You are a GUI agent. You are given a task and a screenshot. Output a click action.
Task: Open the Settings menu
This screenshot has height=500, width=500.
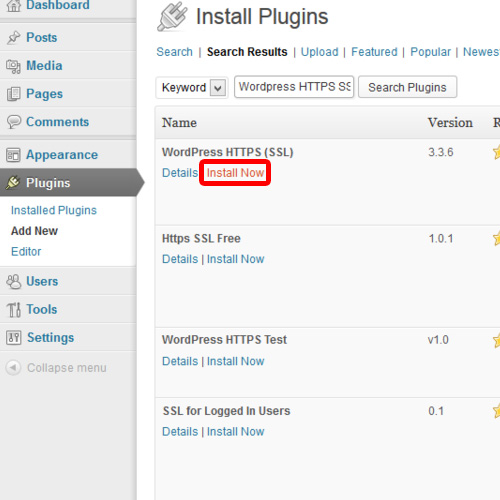click(51, 338)
